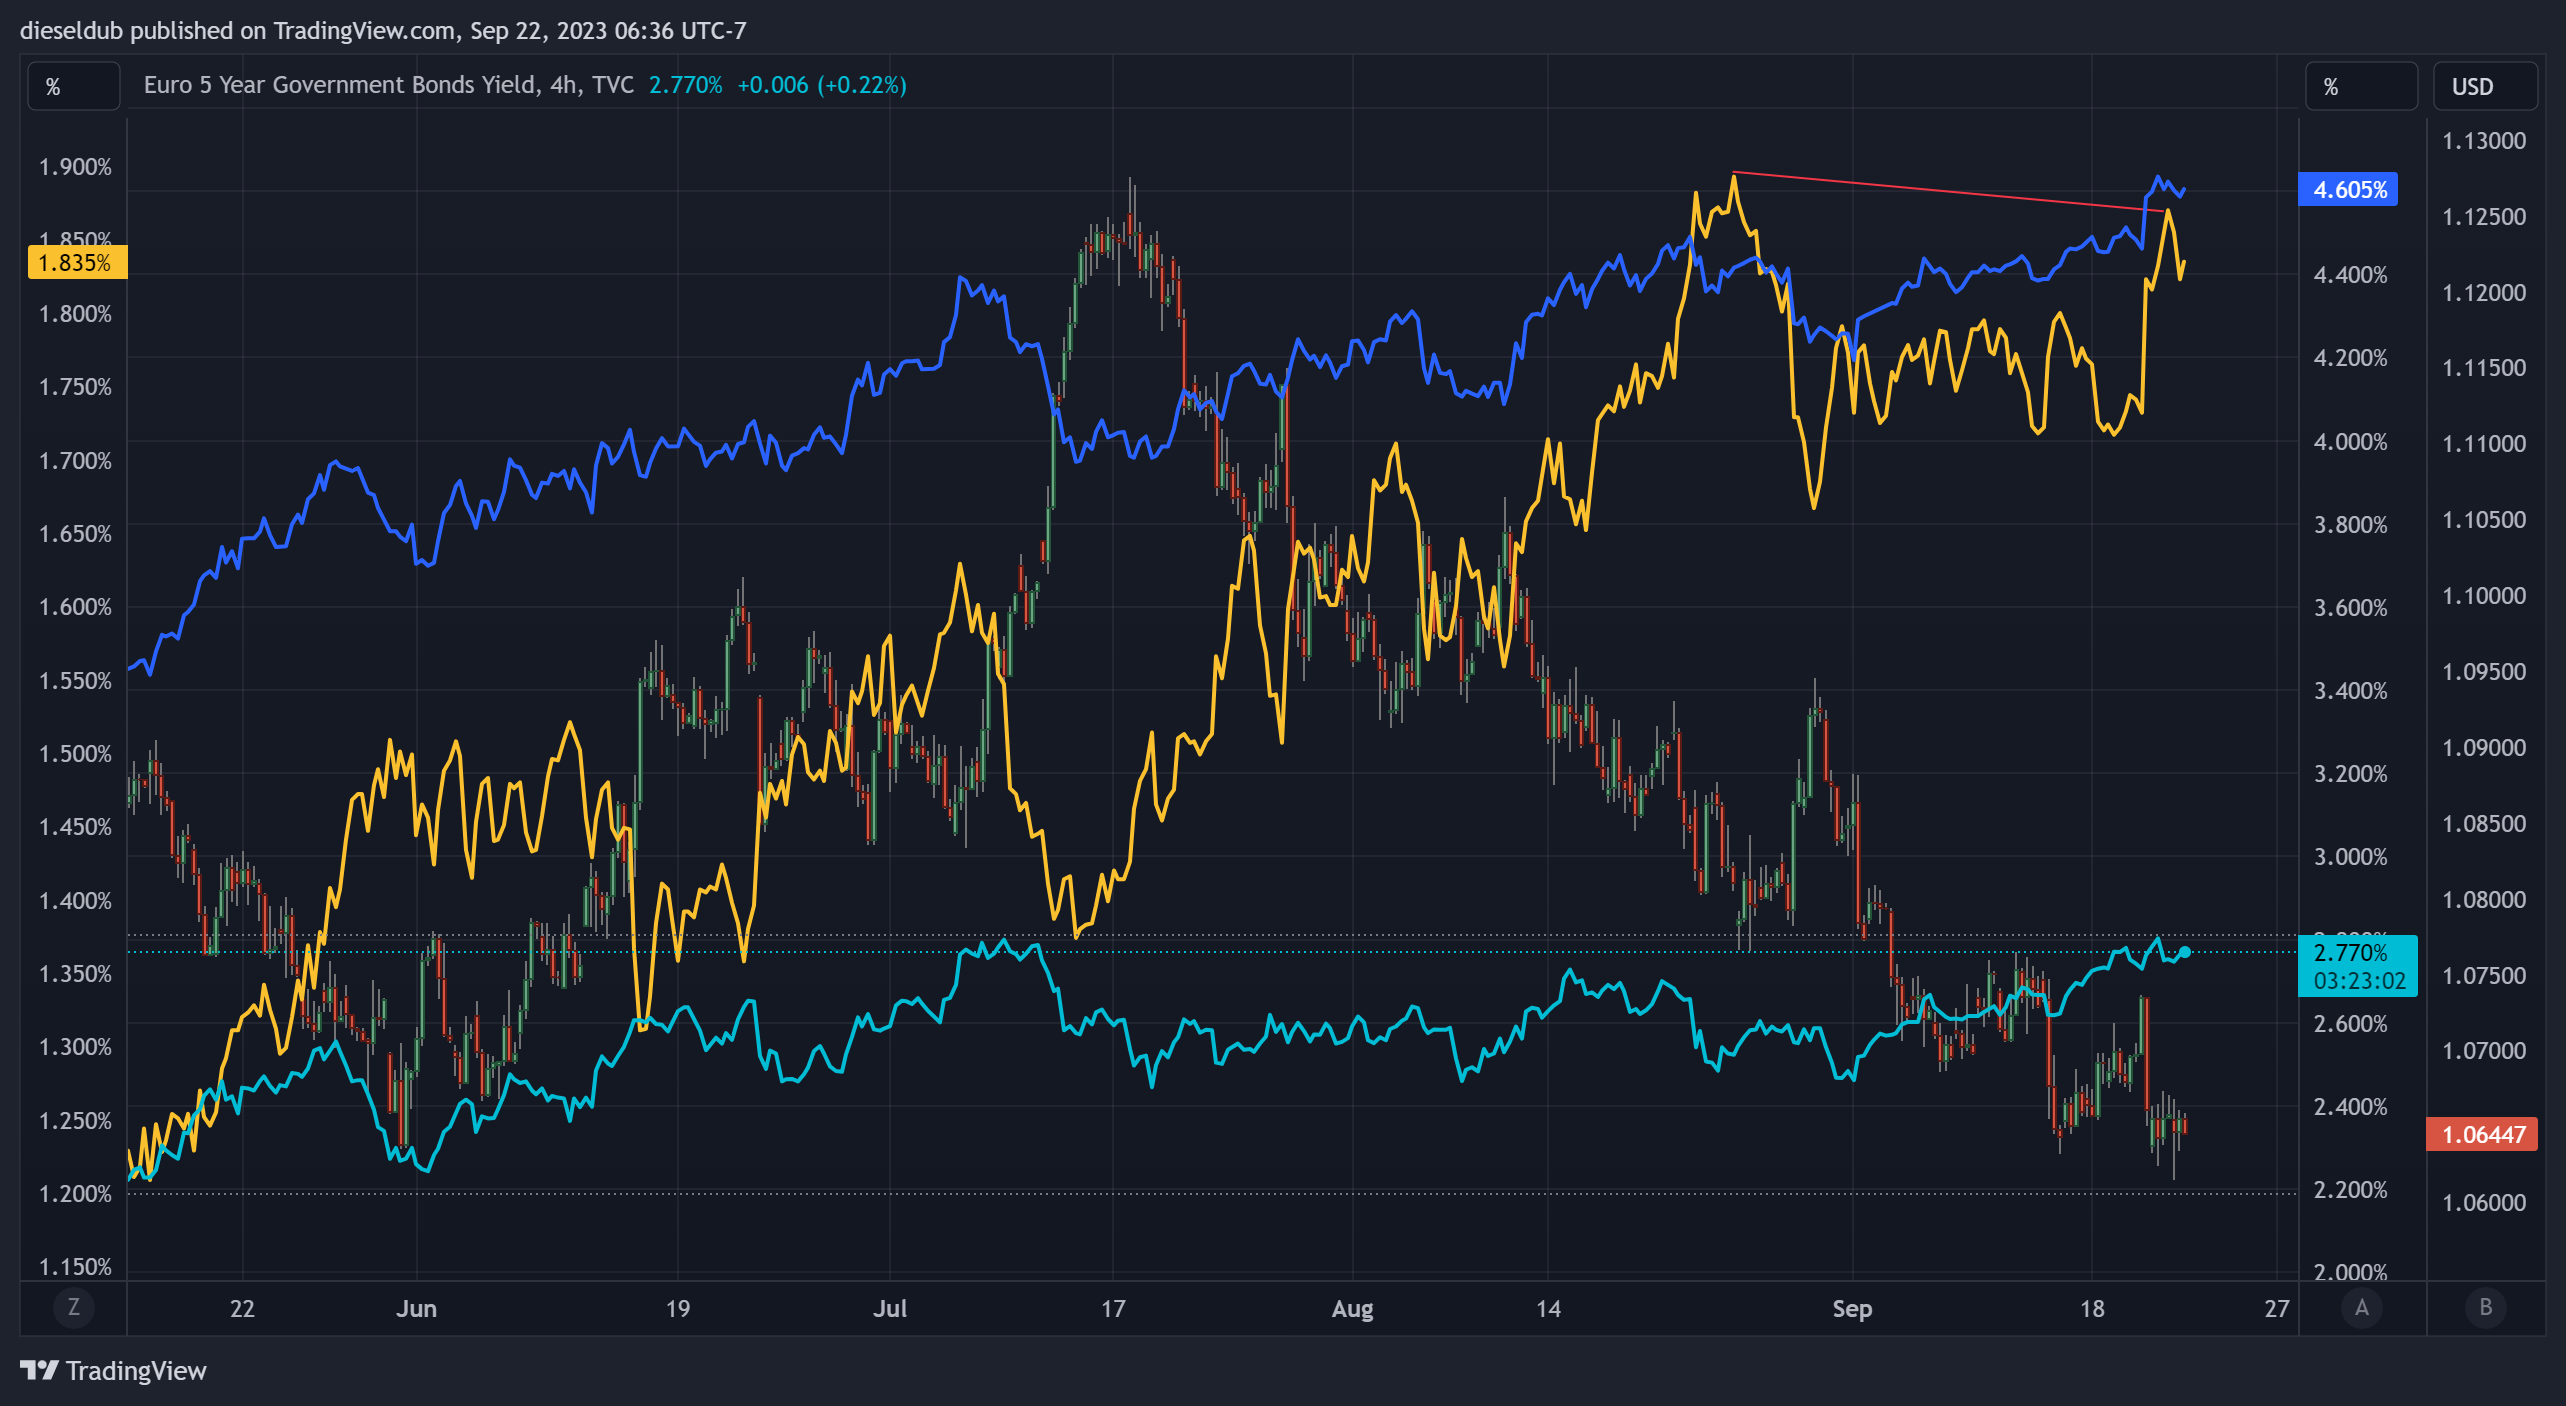Click the 1.06447 red price label

[x=2482, y=1135]
